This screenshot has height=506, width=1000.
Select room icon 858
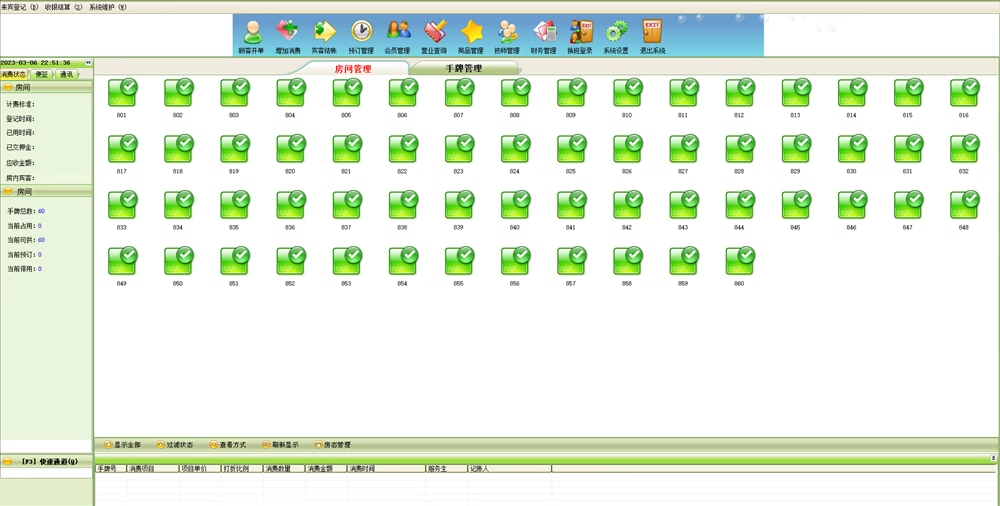click(x=628, y=262)
